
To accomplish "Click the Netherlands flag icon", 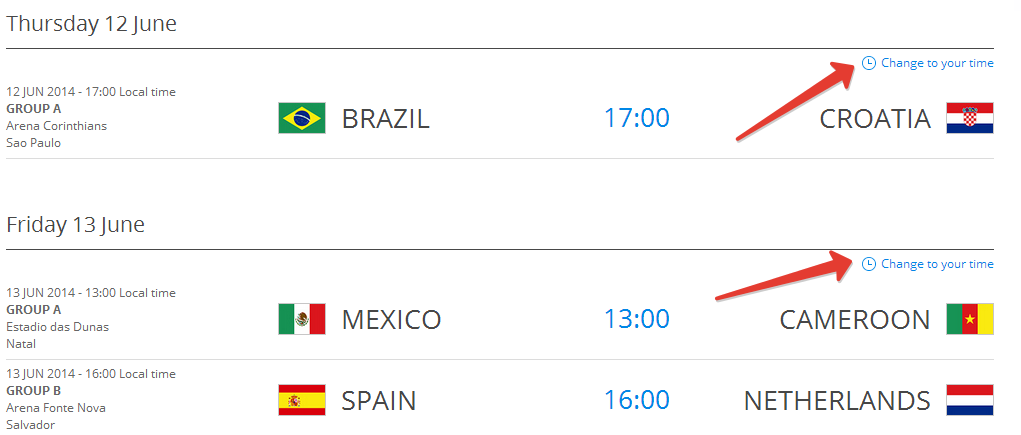I will [969, 401].
